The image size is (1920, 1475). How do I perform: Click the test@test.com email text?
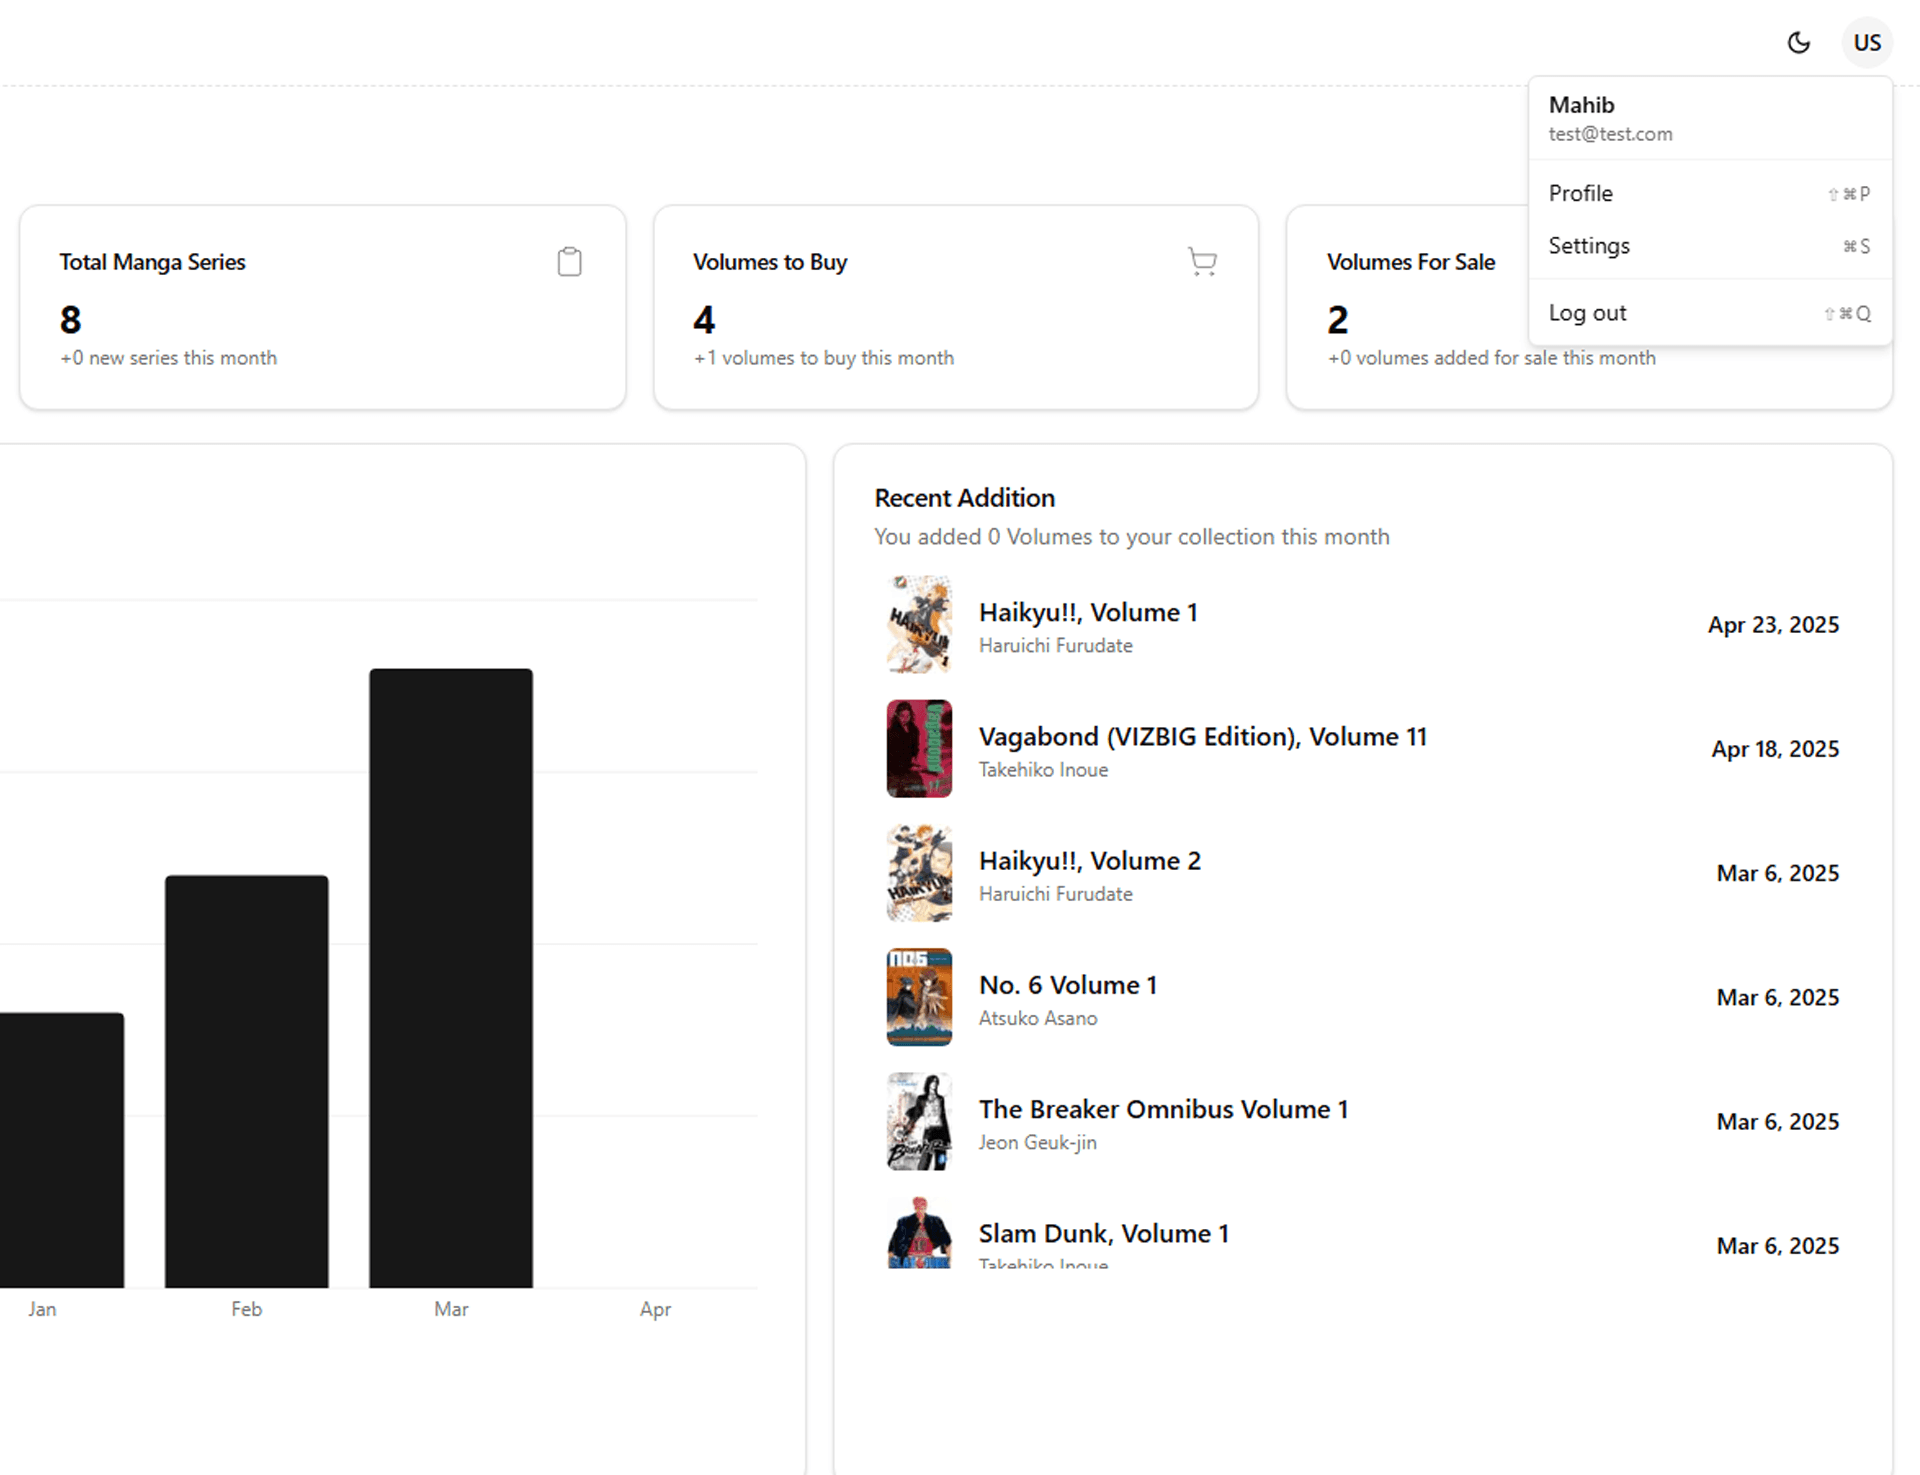1610,134
